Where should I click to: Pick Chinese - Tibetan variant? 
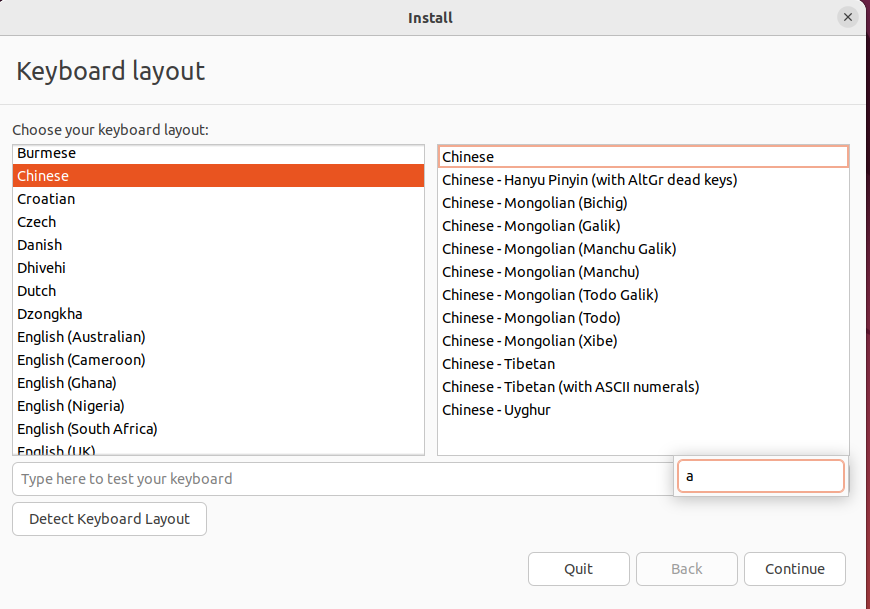pos(643,364)
